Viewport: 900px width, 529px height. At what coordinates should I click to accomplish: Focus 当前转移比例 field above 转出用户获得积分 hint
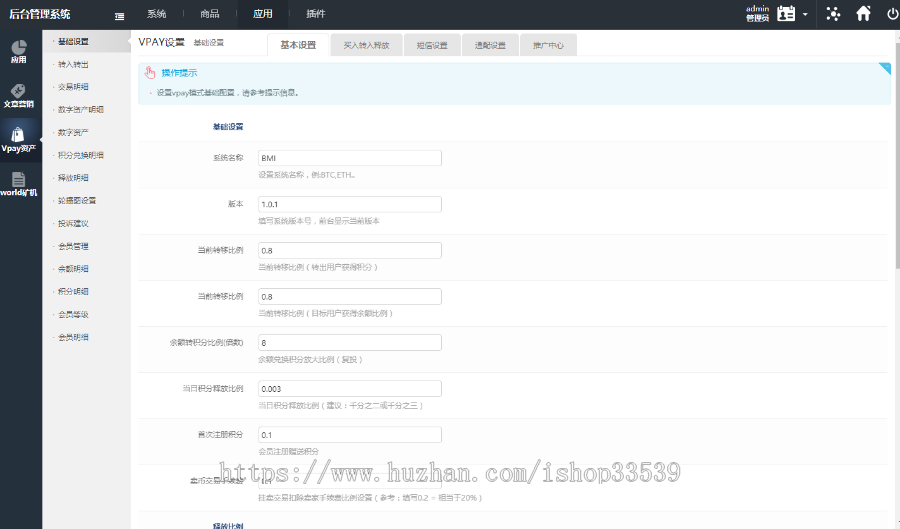coord(350,250)
